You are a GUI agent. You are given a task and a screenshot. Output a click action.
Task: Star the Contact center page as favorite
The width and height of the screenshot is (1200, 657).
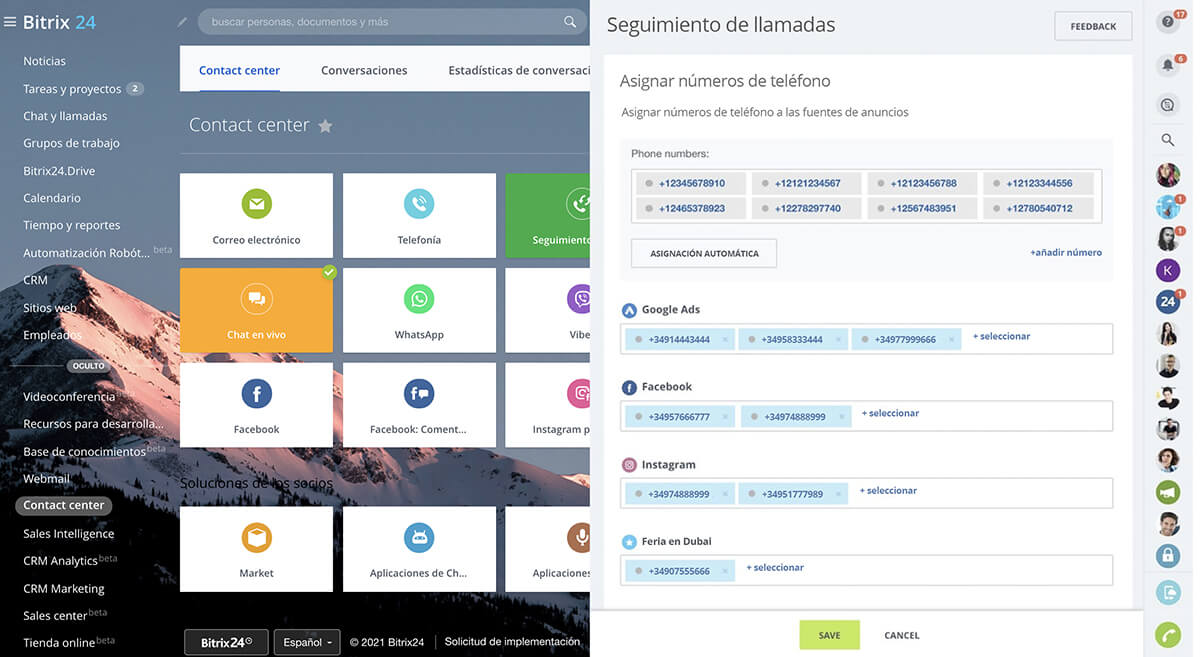(325, 126)
